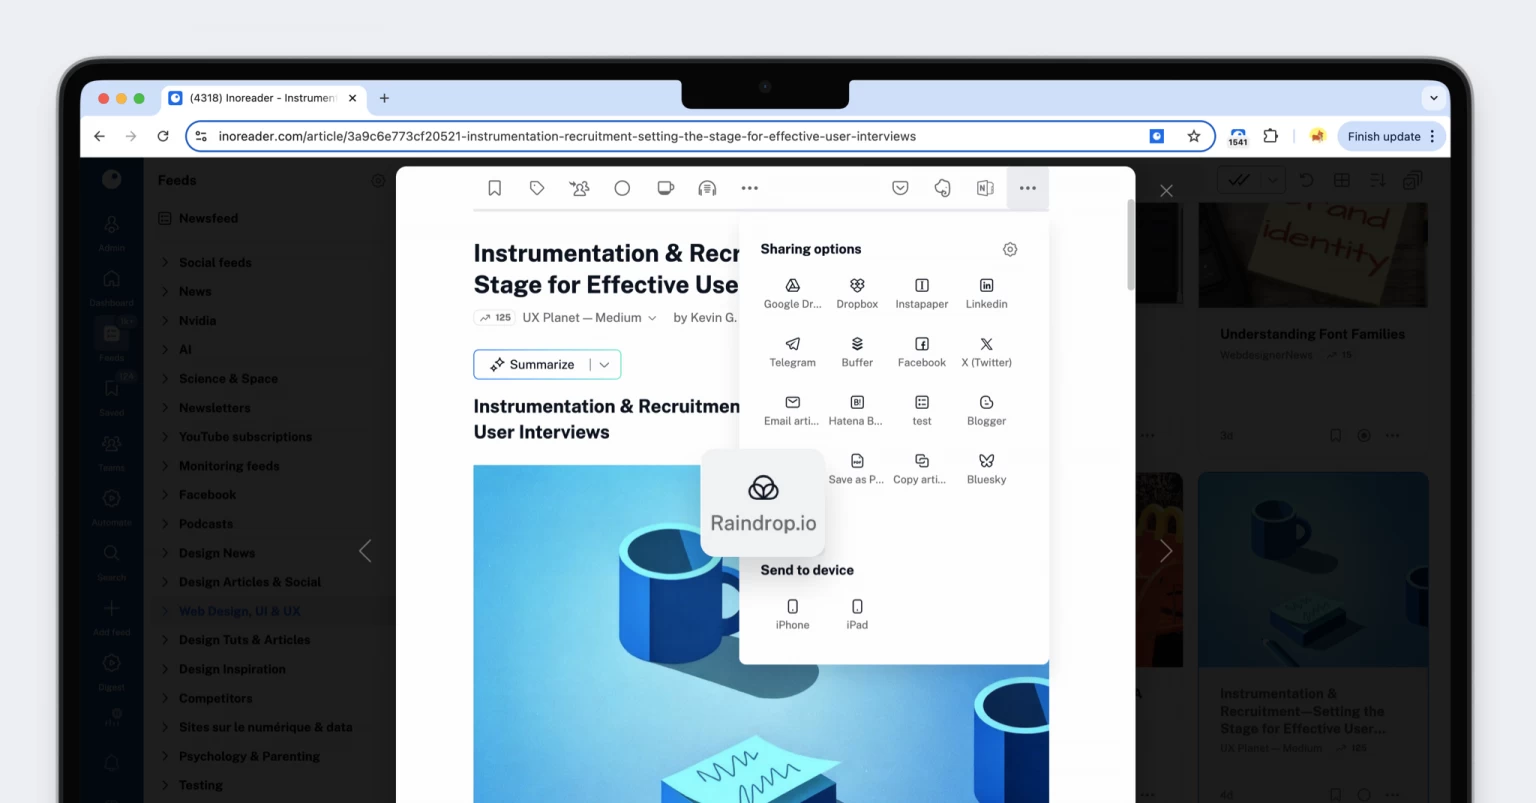Listen to the article via the headphones icon

point(707,188)
